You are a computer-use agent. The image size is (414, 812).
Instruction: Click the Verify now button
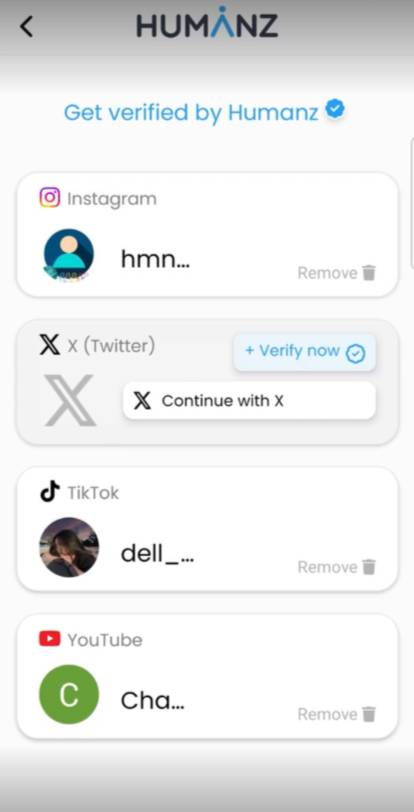pyautogui.click(x=305, y=352)
